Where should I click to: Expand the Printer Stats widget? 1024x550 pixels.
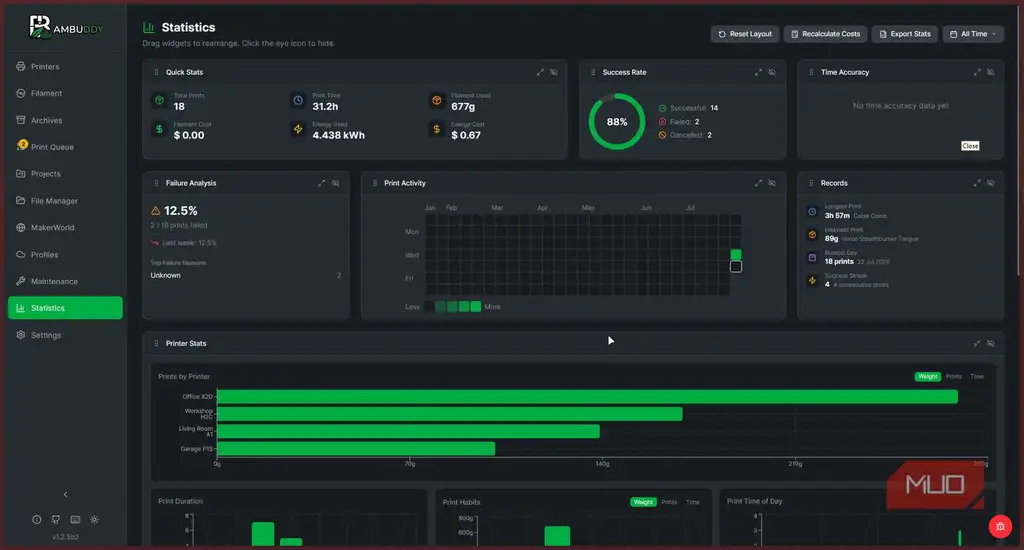coord(977,344)
